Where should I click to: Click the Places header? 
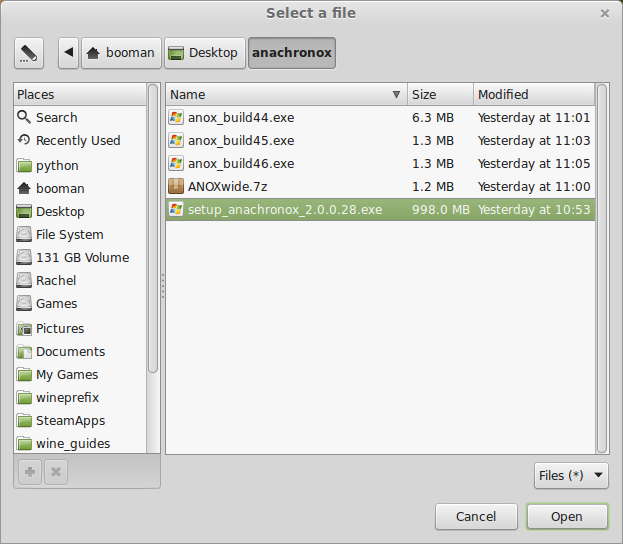click(x=80, y=95)
